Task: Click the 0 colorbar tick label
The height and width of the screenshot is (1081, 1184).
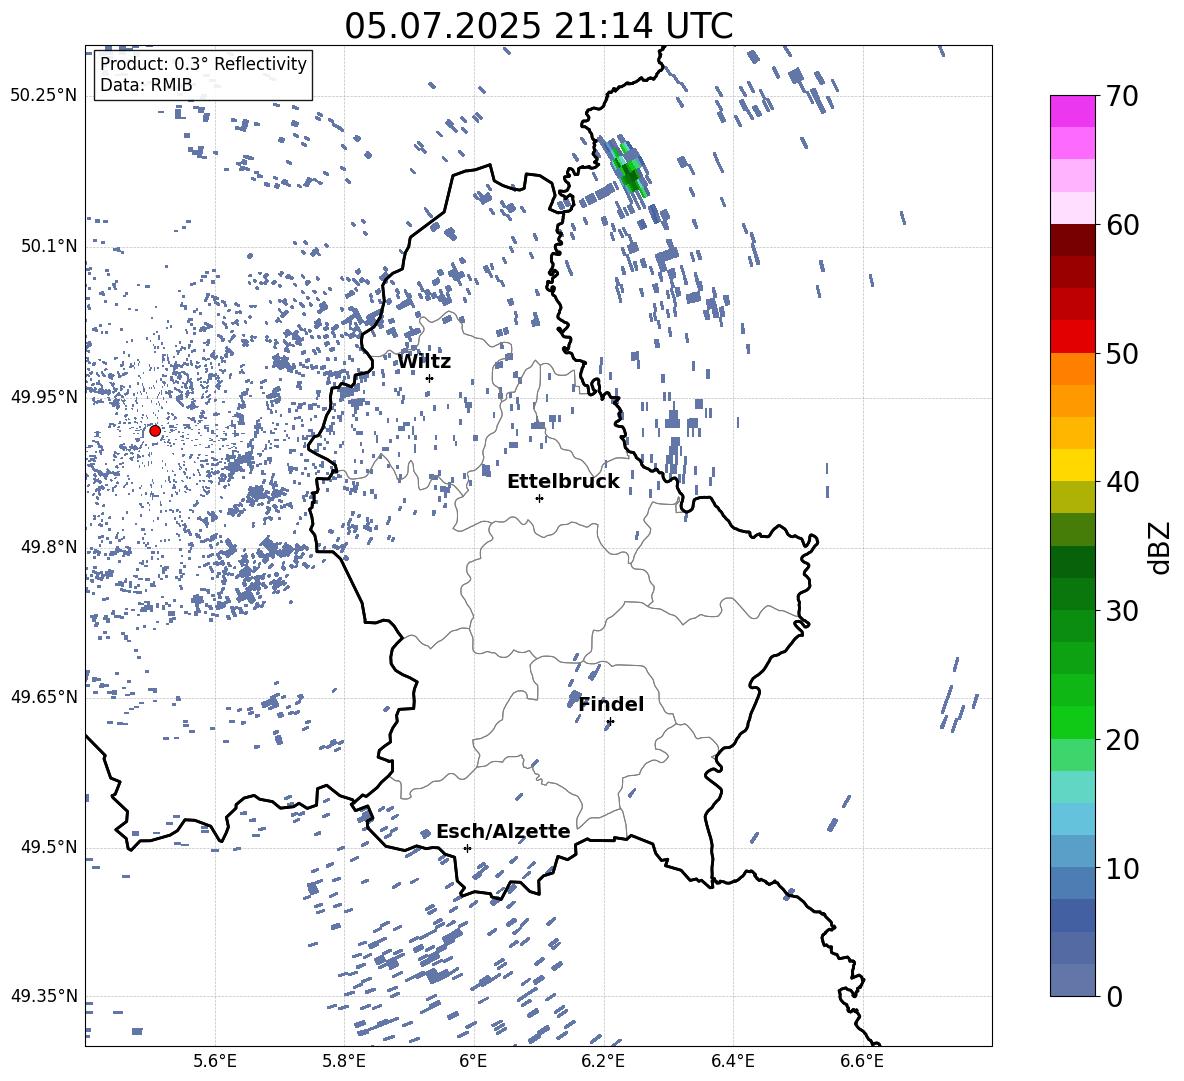Action: (1114, 996)
